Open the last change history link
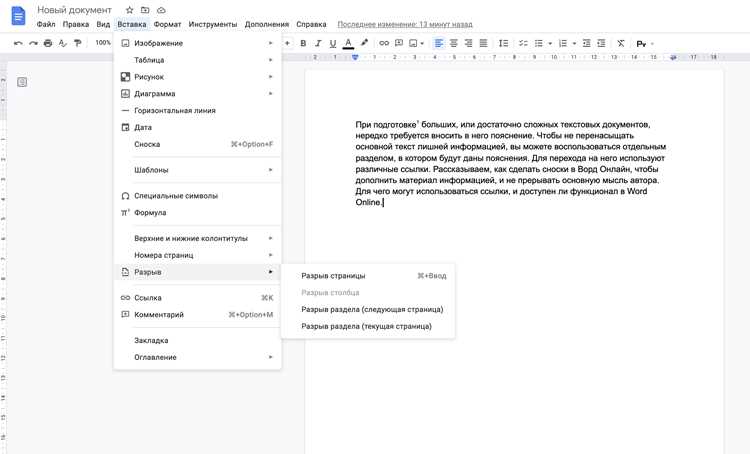The width and height of the screenshot is (750, 454). [x=405, y=24]
